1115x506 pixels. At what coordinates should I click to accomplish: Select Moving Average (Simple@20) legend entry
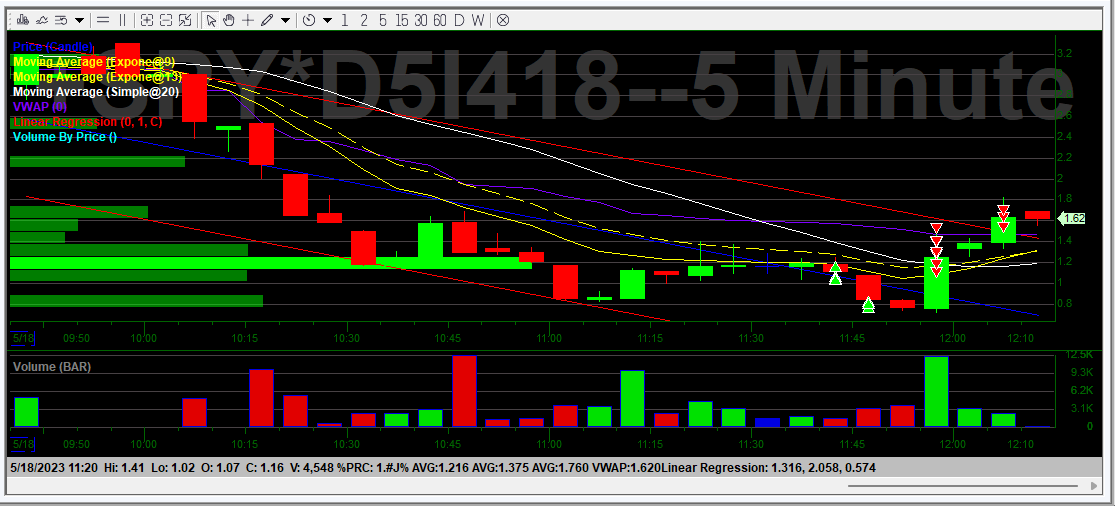pos(96,92)
